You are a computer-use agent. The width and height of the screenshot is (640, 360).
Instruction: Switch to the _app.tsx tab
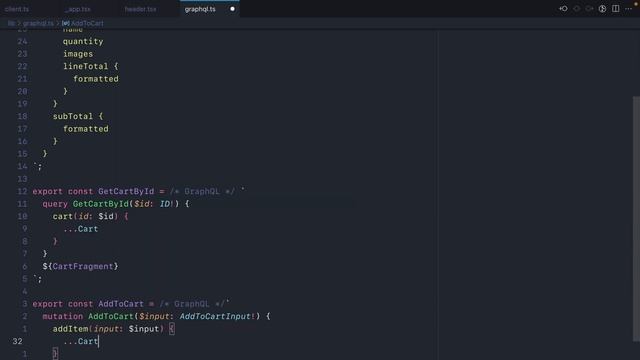78,9
